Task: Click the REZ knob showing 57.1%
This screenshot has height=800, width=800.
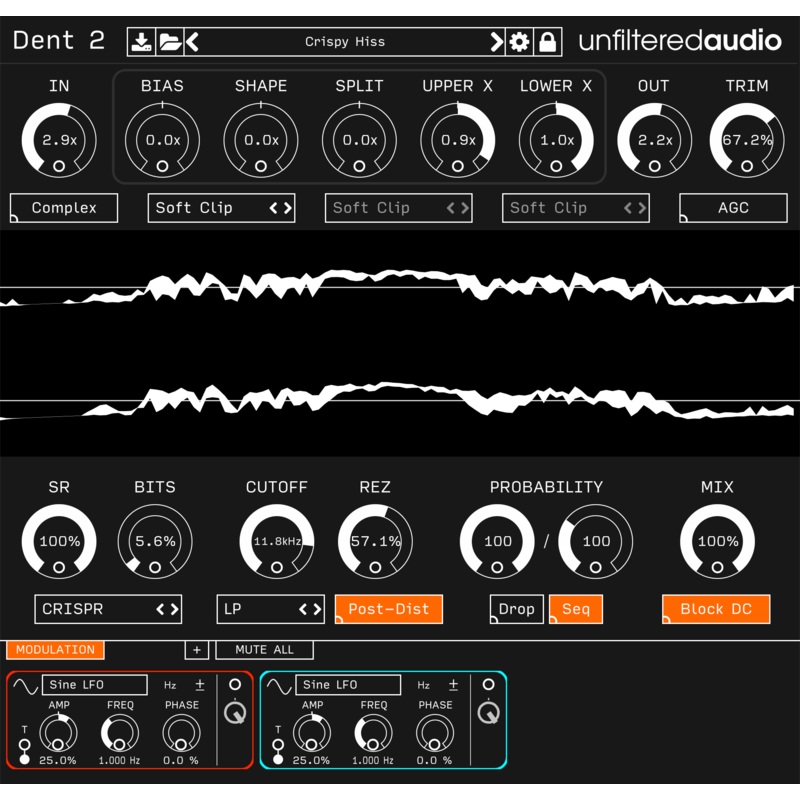Action: [x=375, y=541]
